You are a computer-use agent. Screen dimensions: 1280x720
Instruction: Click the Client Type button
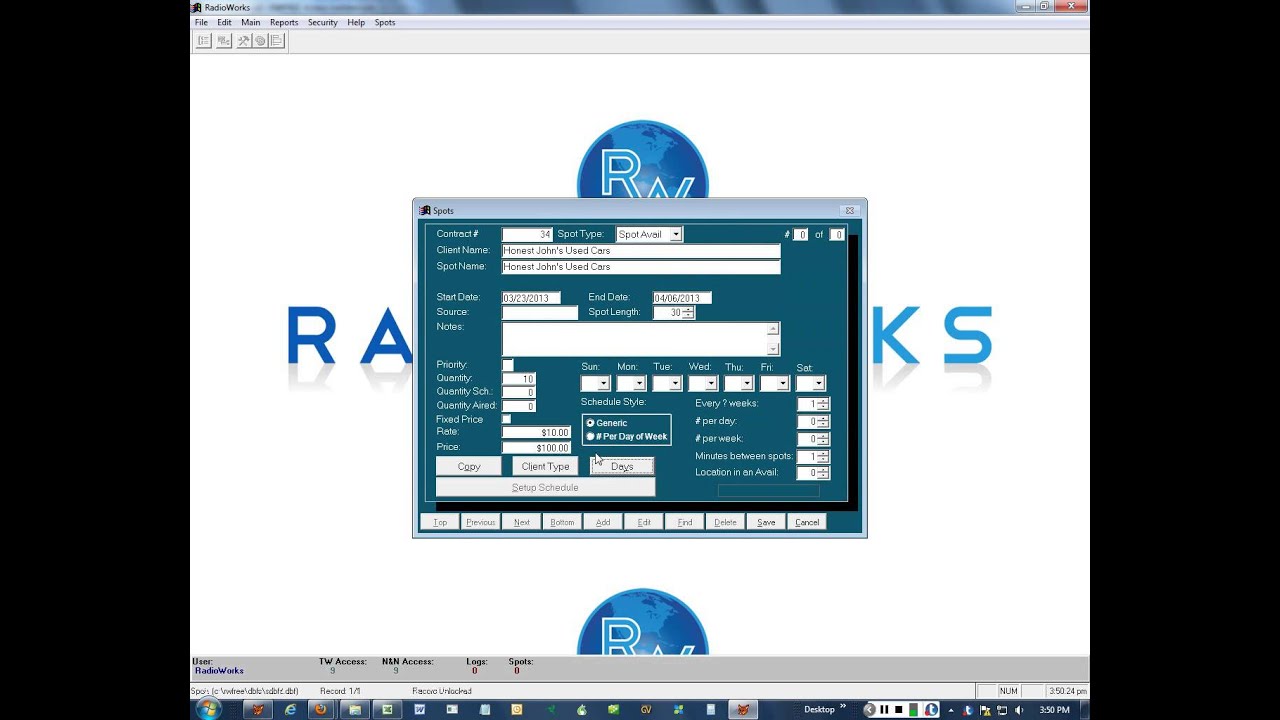(545, 467)
